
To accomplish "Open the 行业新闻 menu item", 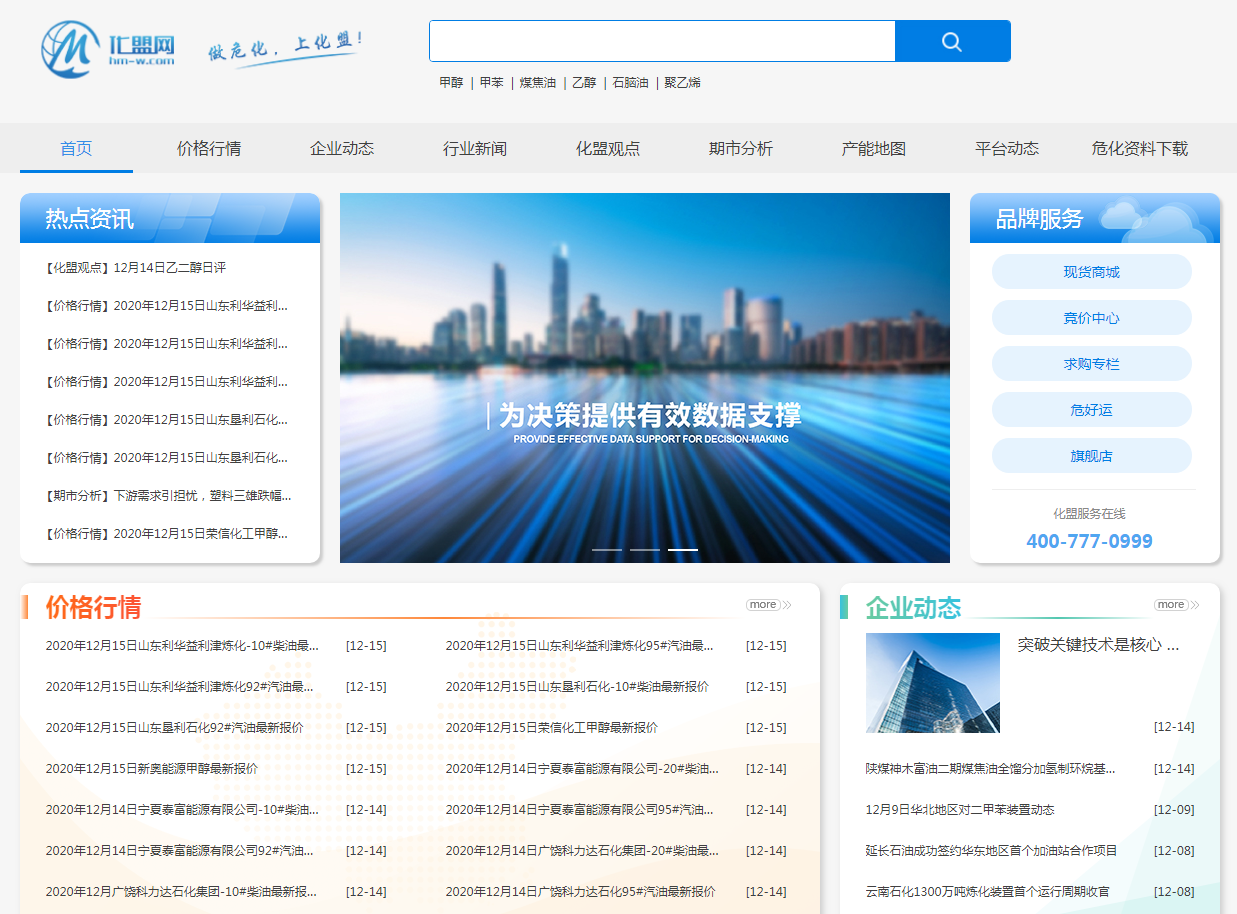I will (475, 148).
